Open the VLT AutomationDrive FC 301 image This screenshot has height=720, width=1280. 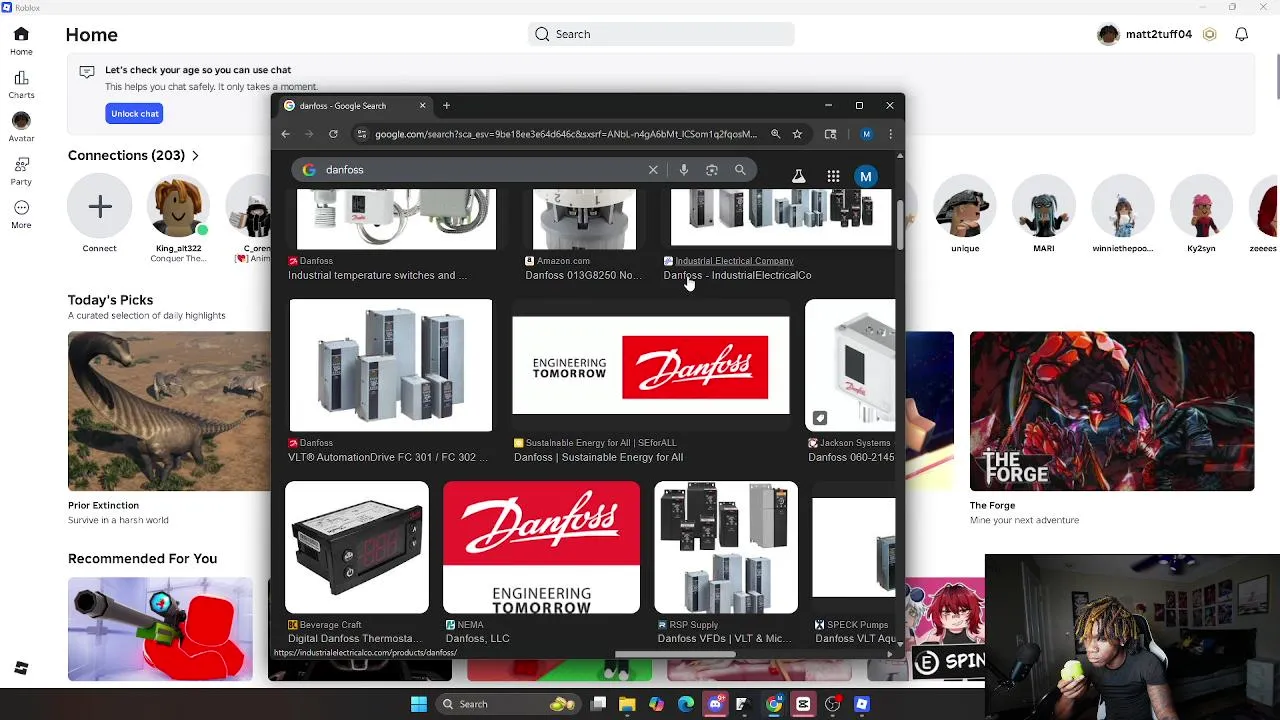[391, 366]
